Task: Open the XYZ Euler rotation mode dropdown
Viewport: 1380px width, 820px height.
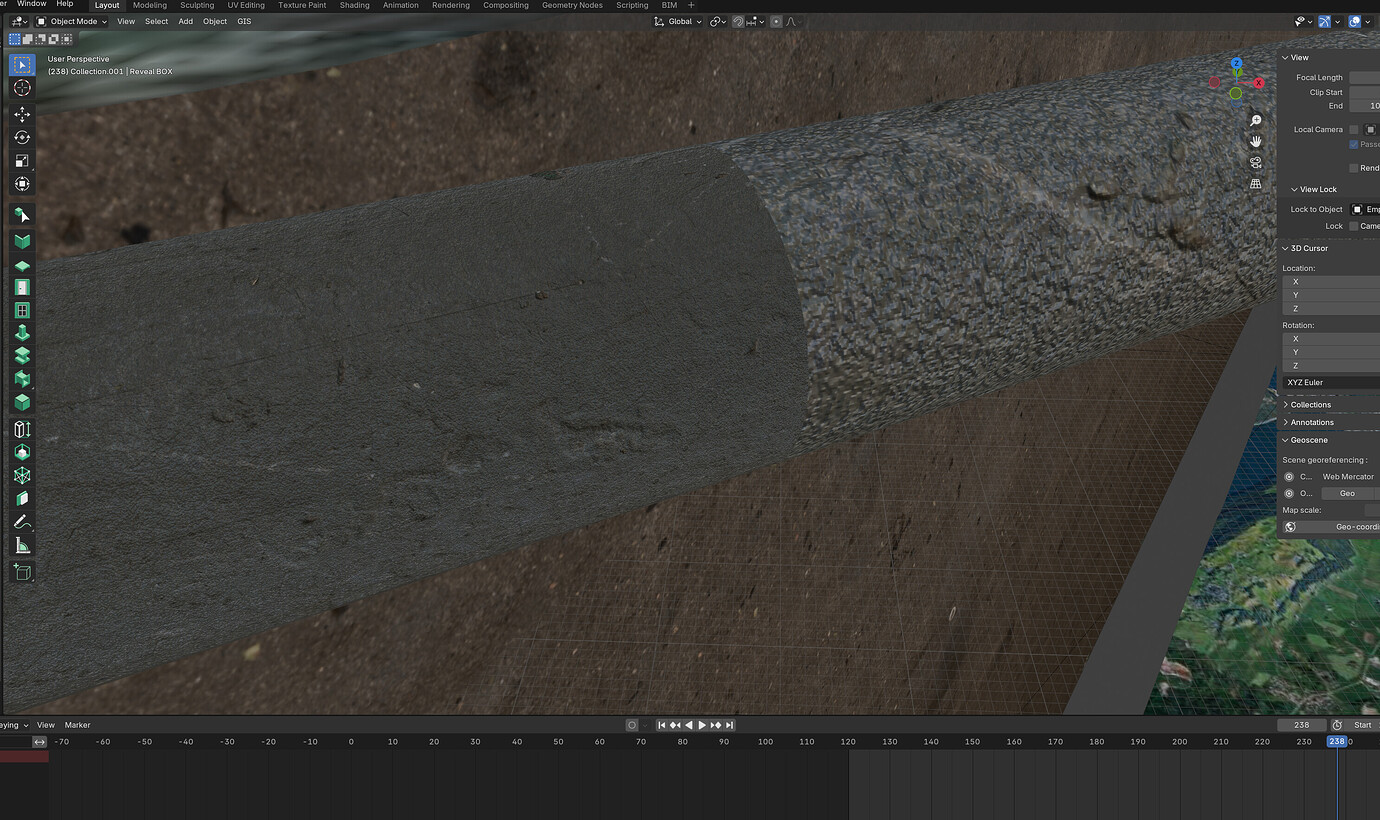Action: pos(1331,382)
